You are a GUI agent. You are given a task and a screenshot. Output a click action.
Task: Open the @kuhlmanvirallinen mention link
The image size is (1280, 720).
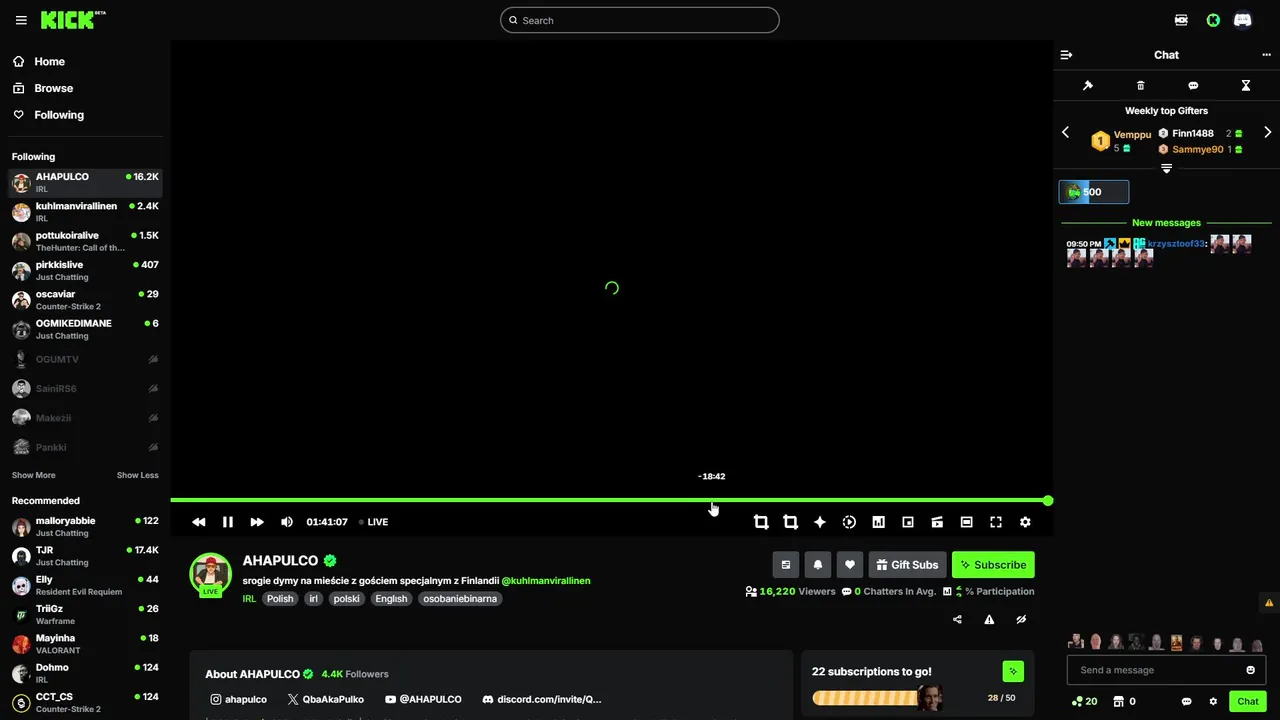(x=546, y=580)
